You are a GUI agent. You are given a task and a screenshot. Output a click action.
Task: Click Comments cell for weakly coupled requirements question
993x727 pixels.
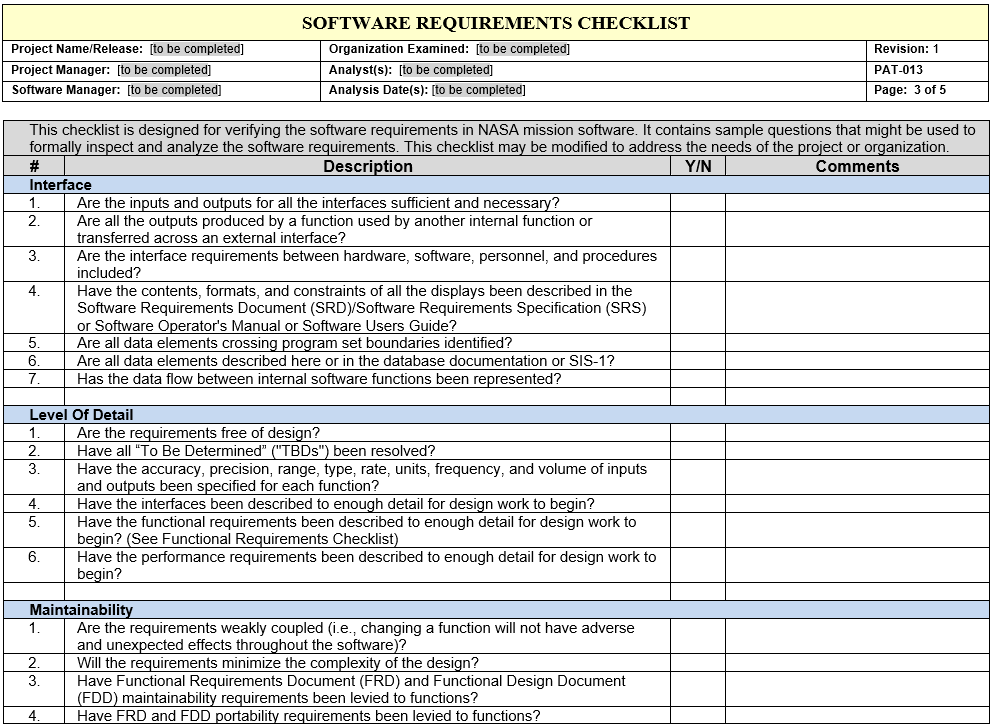tap(856, 636)
